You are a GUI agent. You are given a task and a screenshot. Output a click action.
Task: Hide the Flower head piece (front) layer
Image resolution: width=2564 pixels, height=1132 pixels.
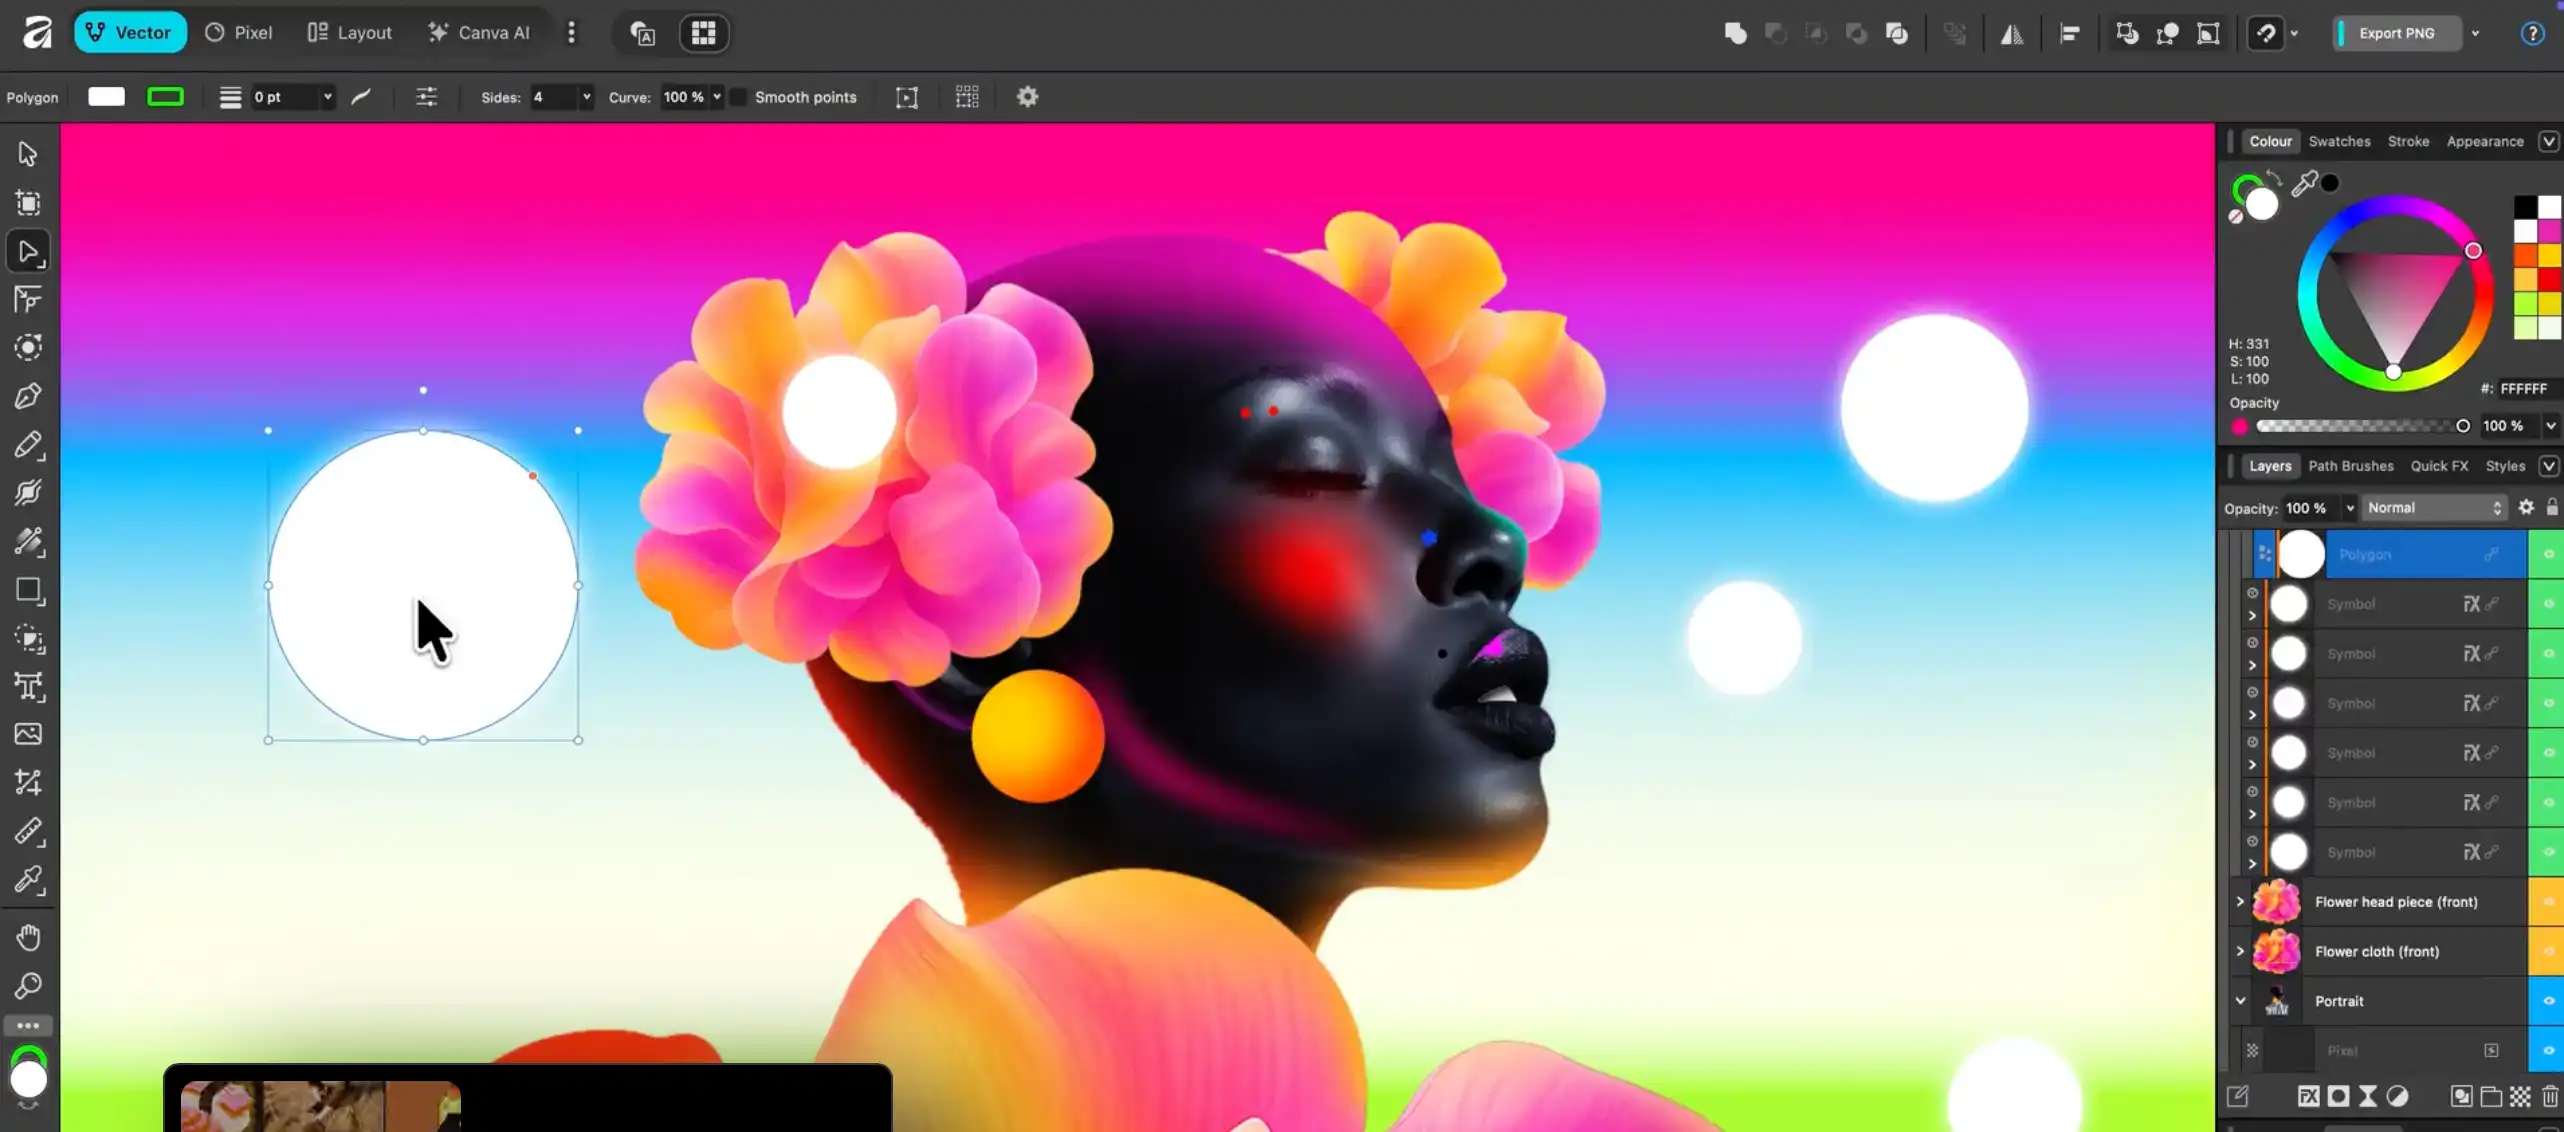pyautogui.click(x=2547, y=902)
